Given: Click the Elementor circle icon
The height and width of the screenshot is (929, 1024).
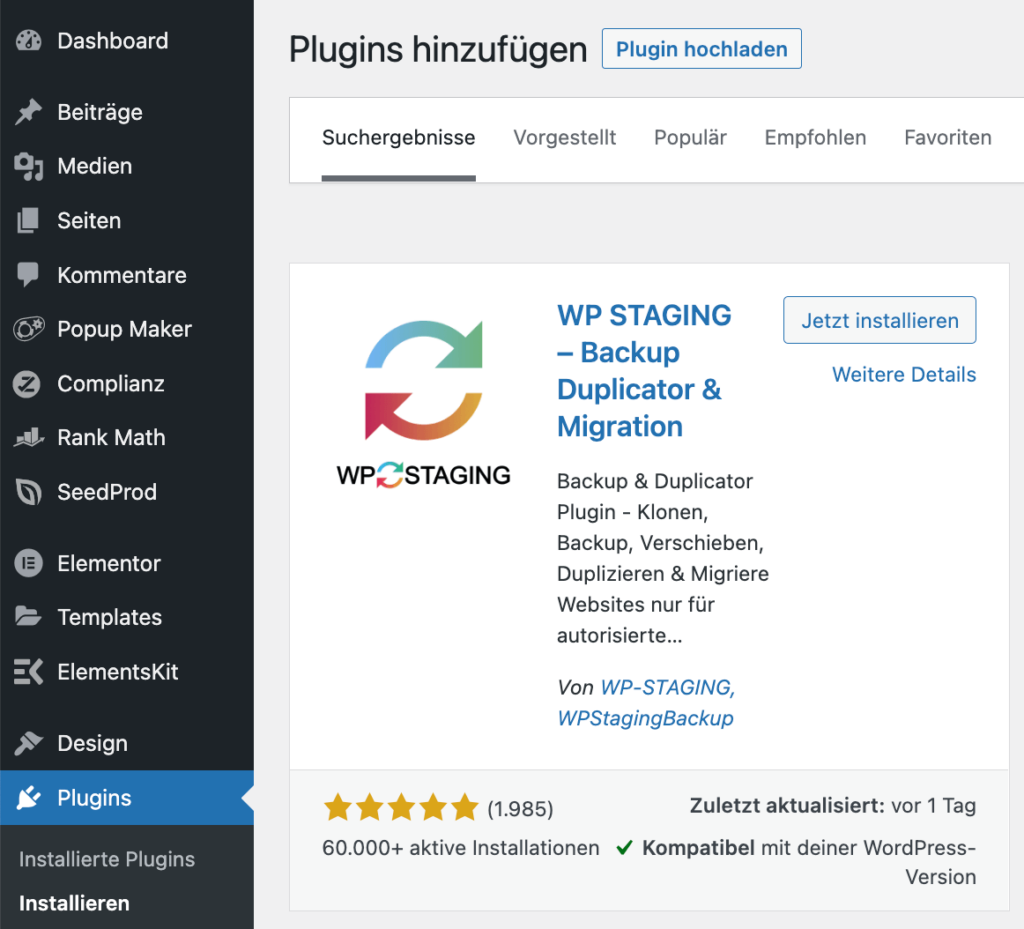Looking at the screenshot, I should point(28,563).
